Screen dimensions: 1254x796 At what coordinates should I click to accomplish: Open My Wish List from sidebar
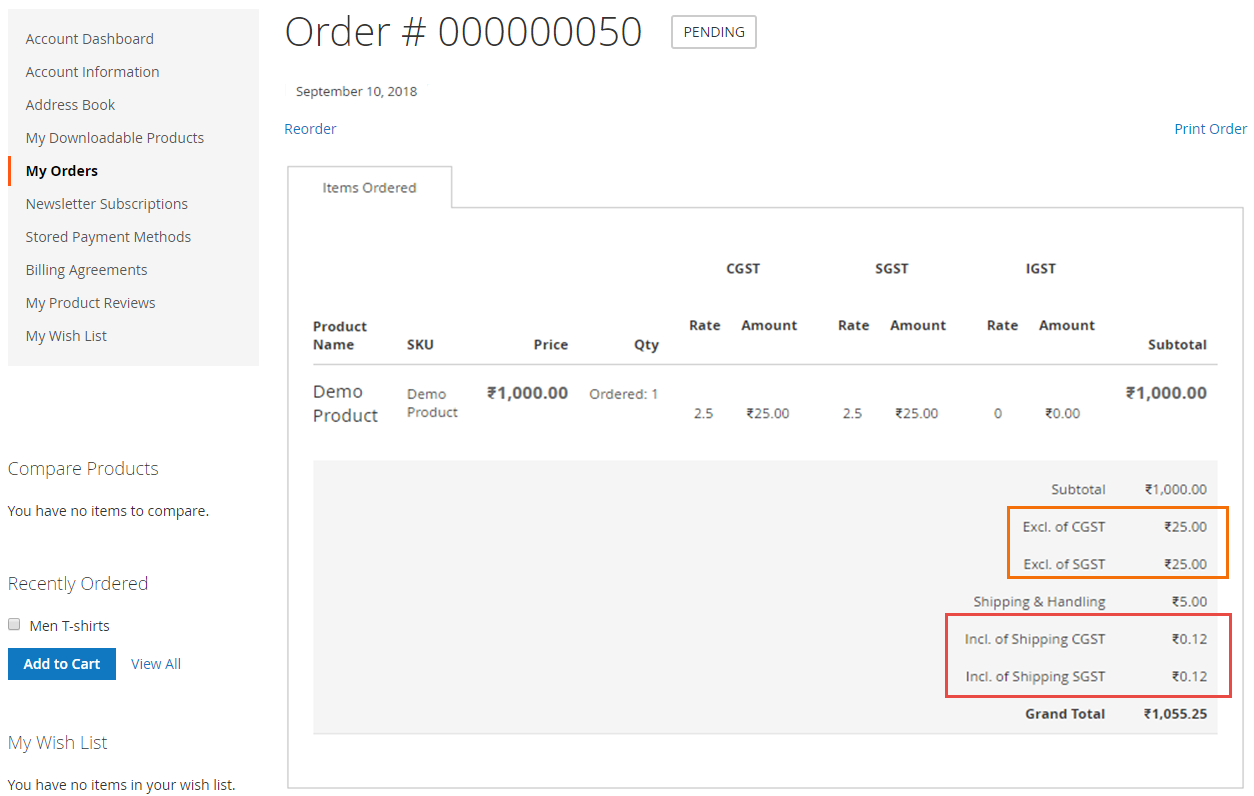pos(66,335)
